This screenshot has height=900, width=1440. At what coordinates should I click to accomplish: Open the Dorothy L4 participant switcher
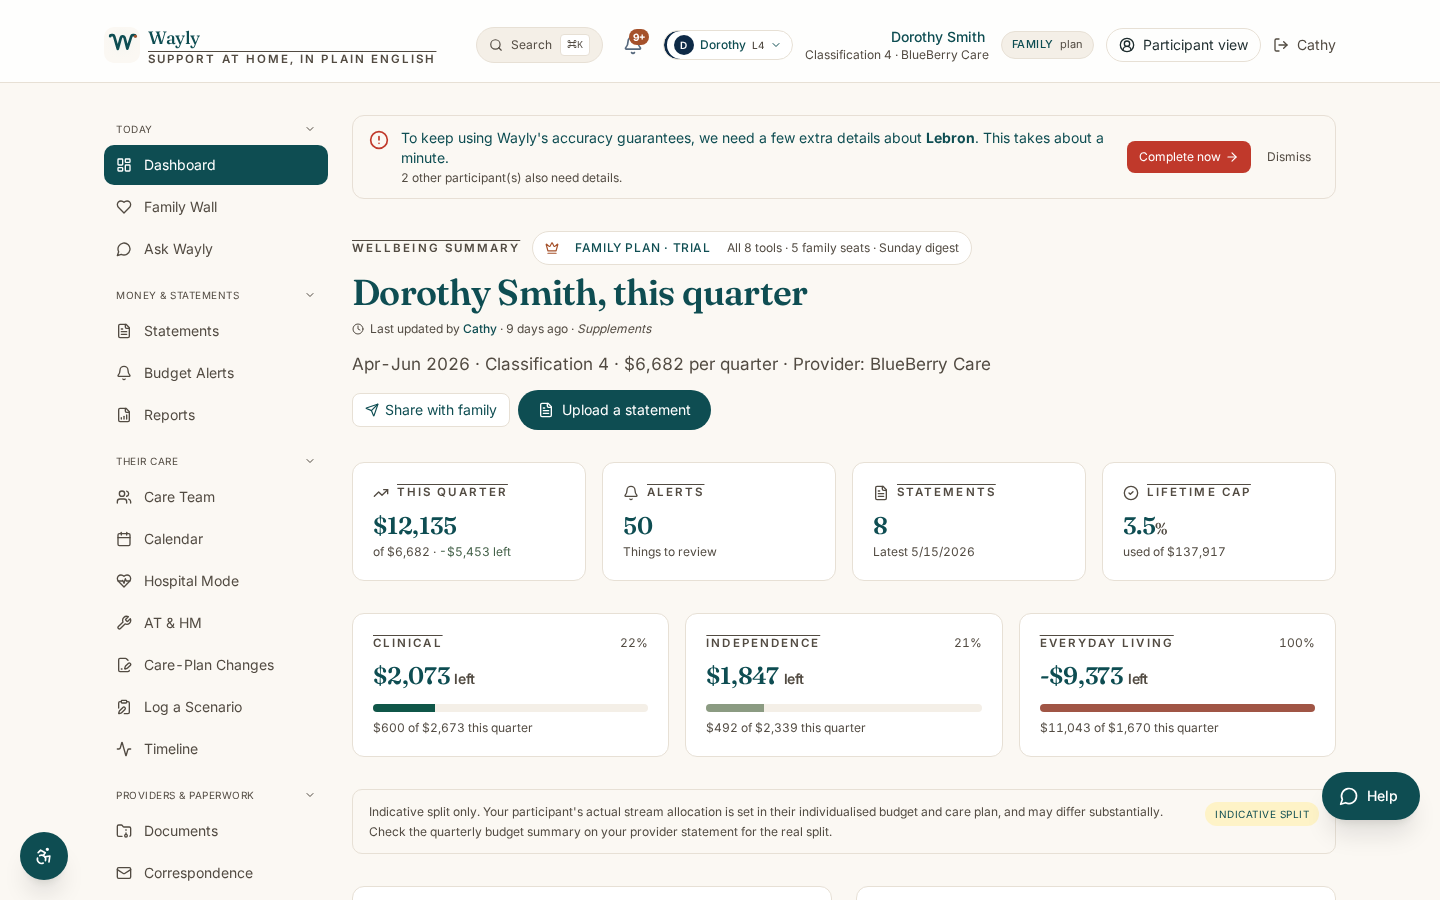(x=728, y=45)
